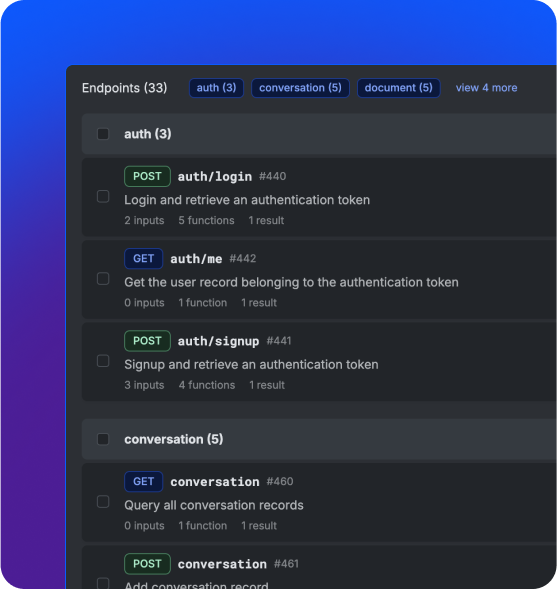Click the GET badge on conversation #460
Viewport: 557px width, 589px height.
click(x=143, y=482)
